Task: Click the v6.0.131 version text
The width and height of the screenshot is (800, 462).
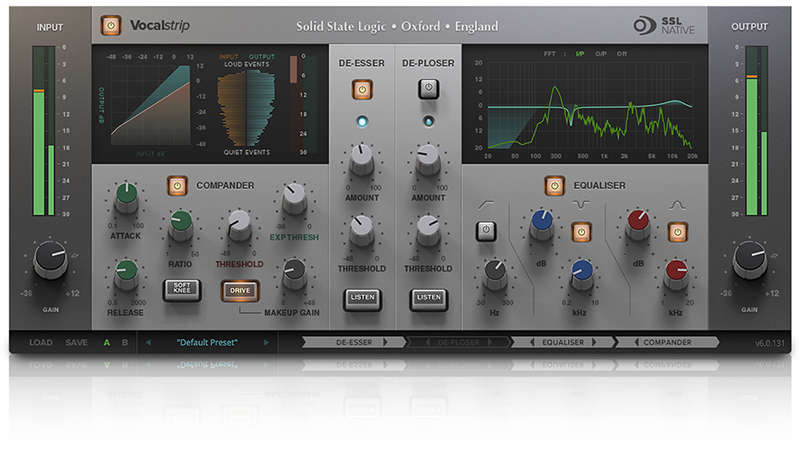Action: tap(770, 343)
